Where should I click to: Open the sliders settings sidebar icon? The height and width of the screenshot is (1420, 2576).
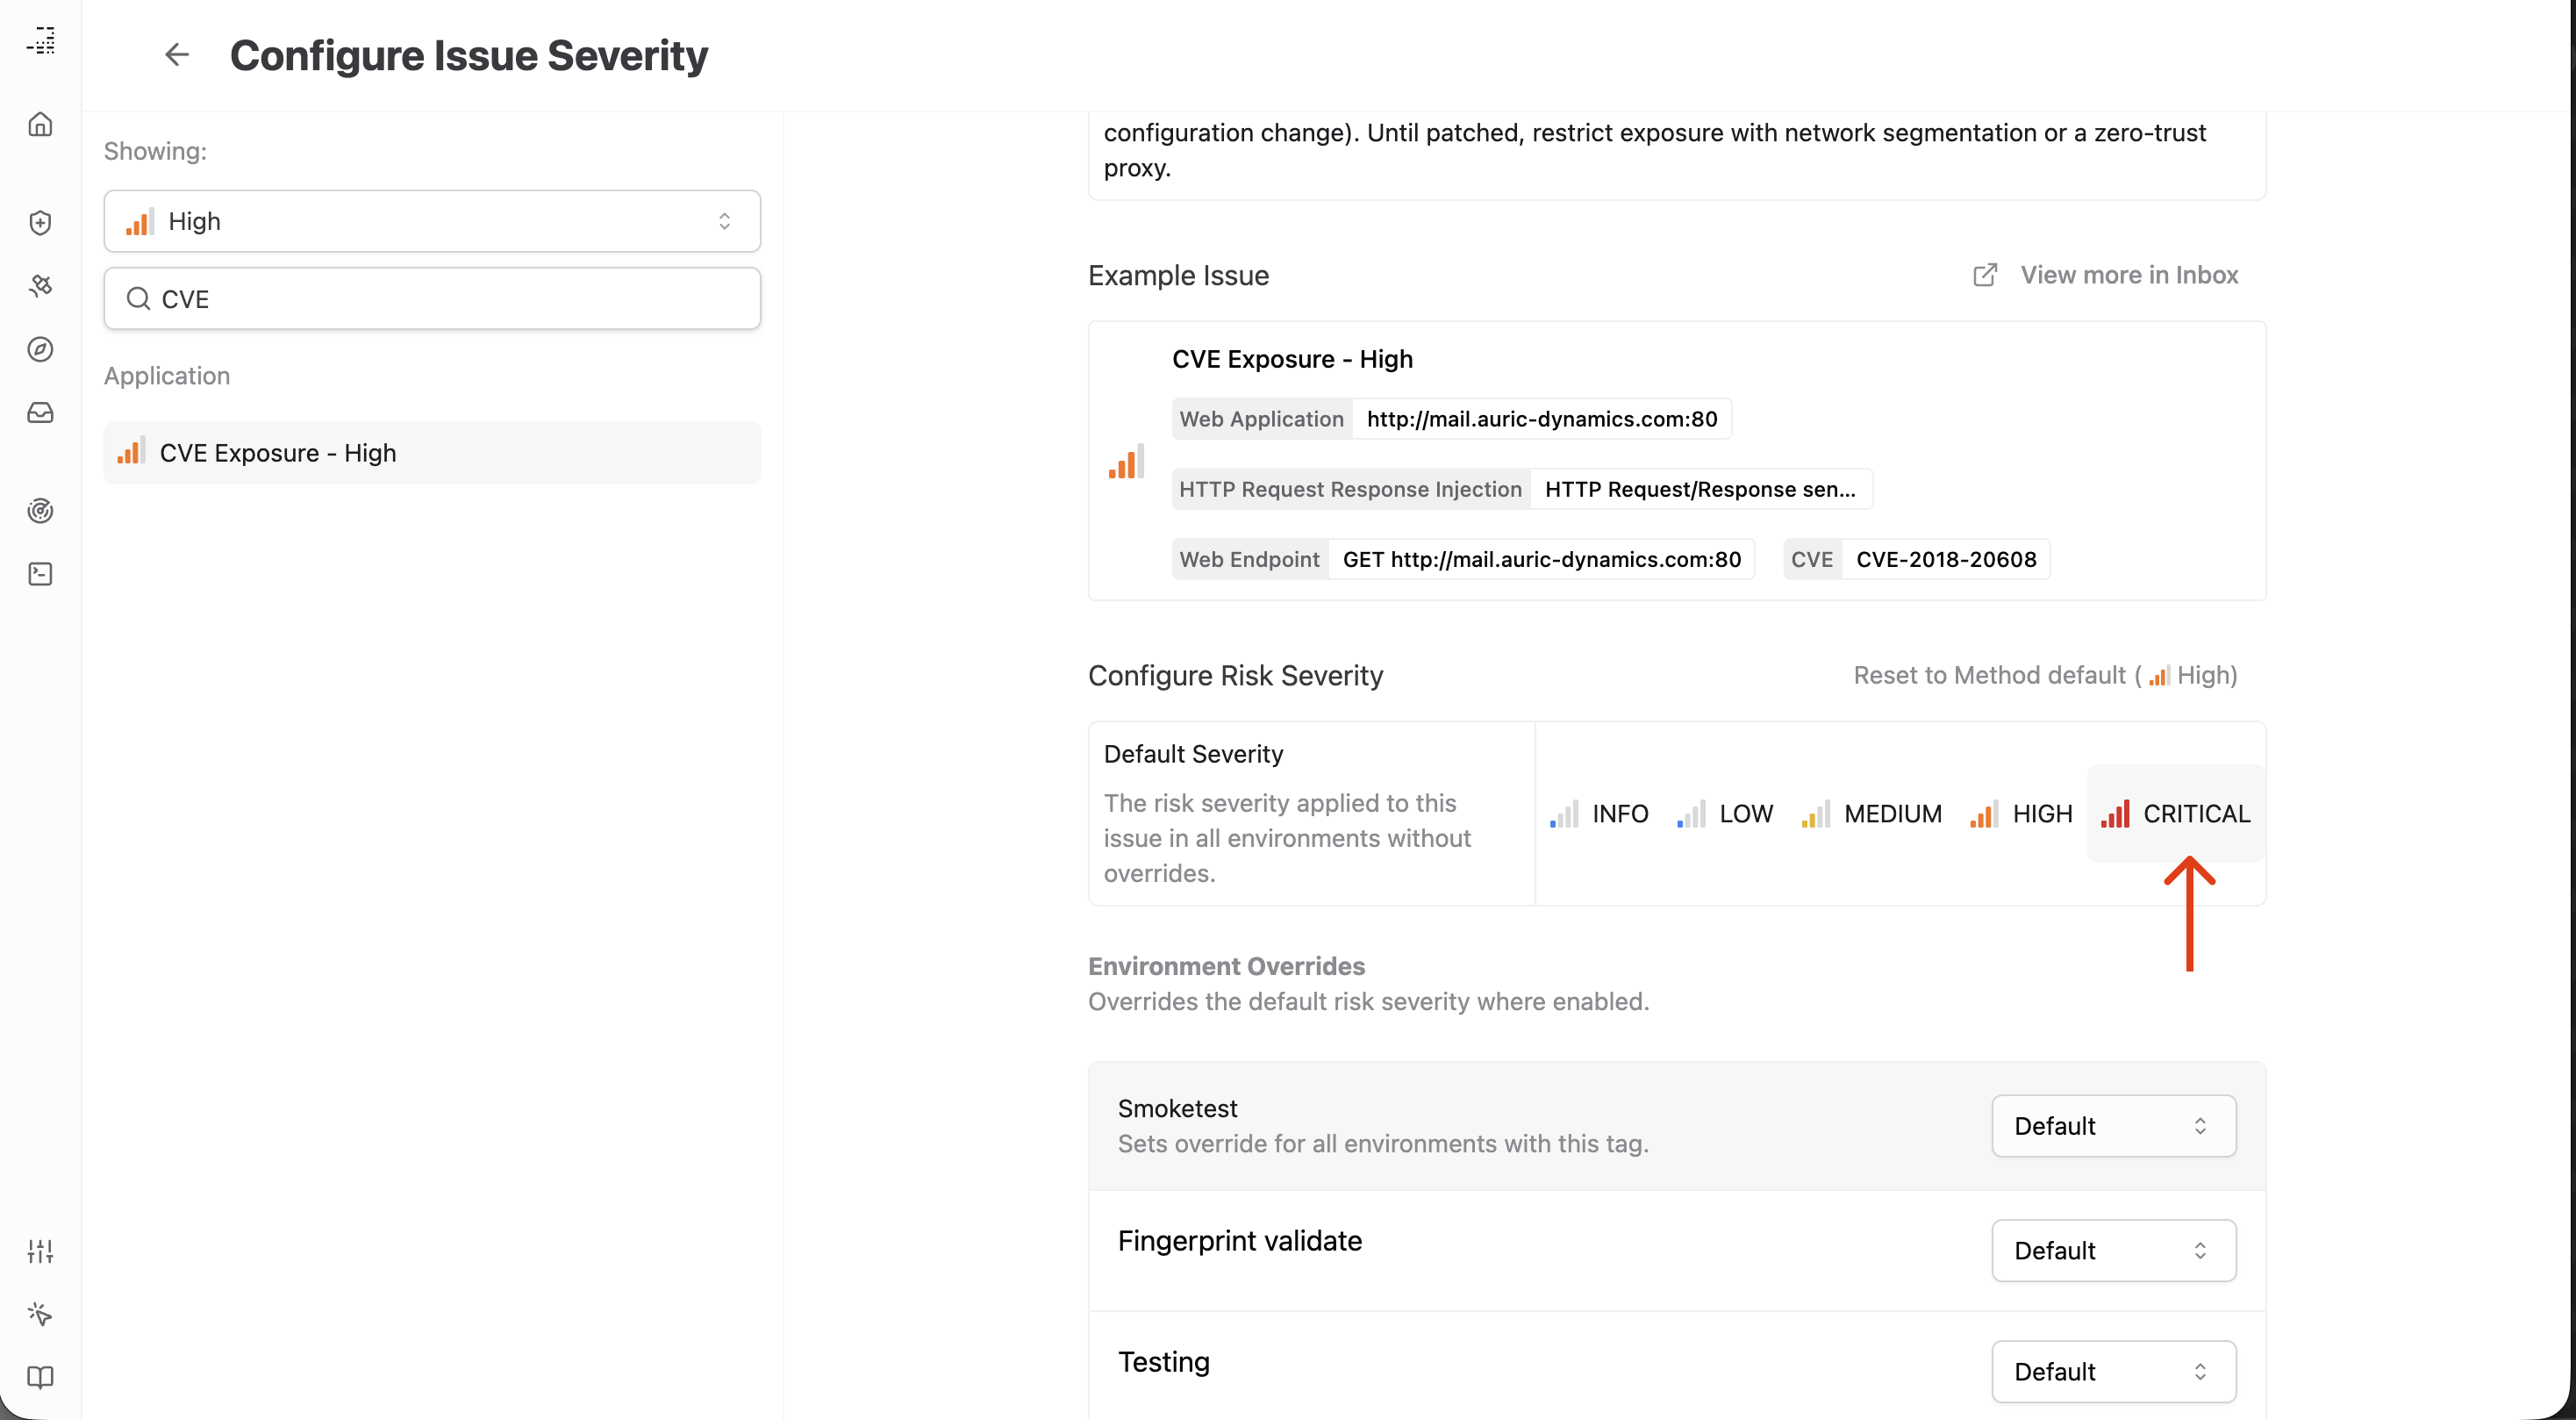[x=40, y=1250]
